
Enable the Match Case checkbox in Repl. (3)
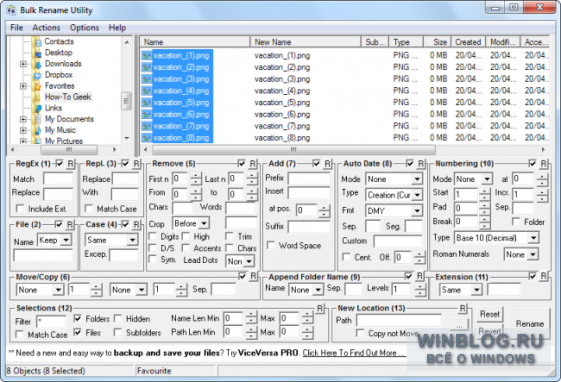(x=89, y=209)
